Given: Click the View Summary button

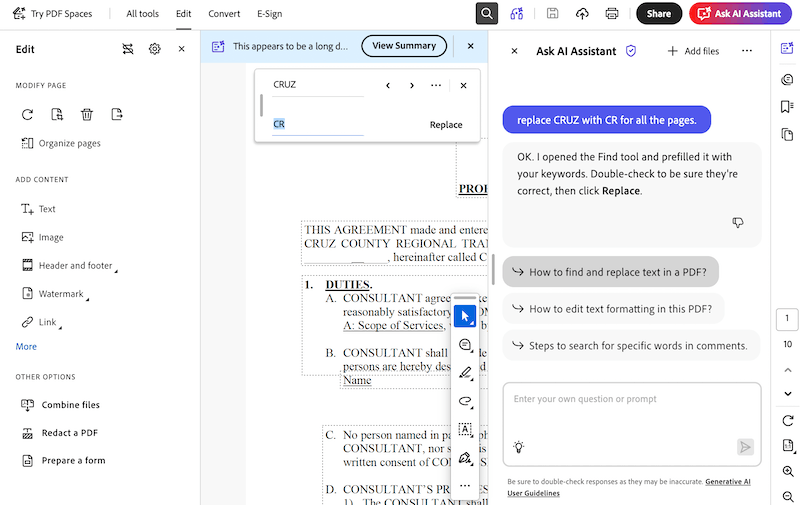Looking at the screenshot, I should (x=404, y=46).
